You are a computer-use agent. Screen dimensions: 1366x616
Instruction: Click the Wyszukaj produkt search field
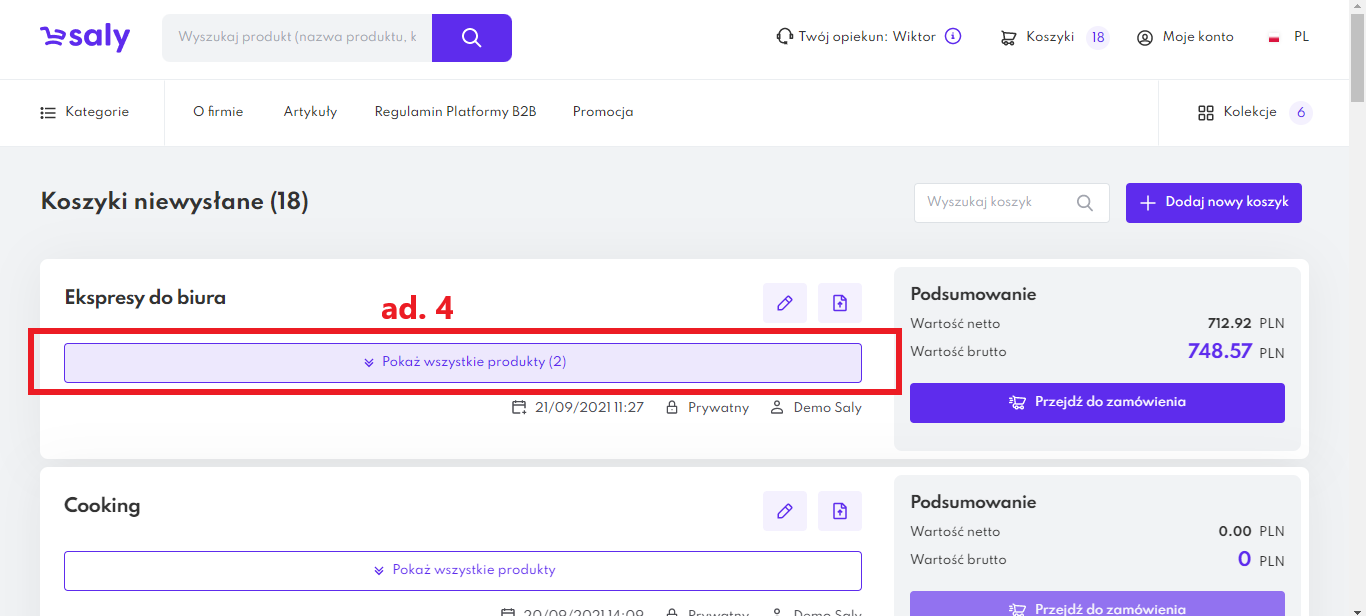297,38
